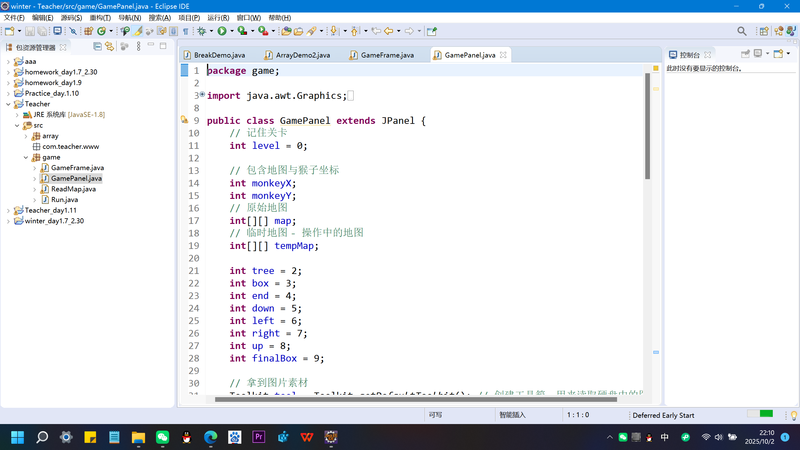
Task: Open WeChat from the taskbar
Action: pos(162,437)
